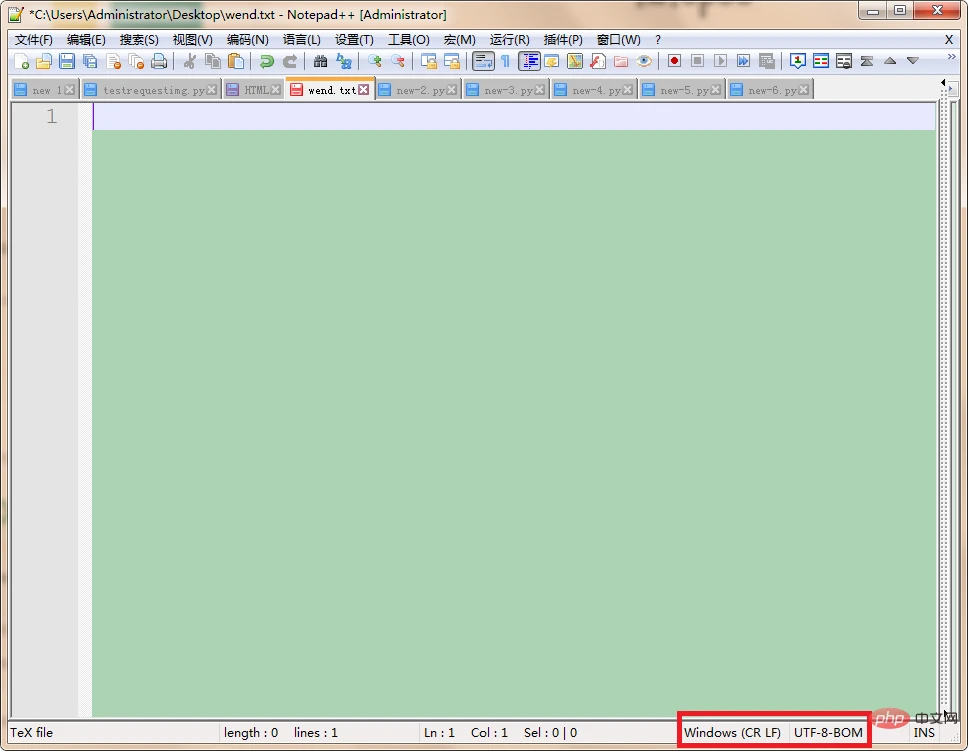Open the 编码(N) encoding menu
Viewport: 968px width, 751px height.
[x=247, y=40]
